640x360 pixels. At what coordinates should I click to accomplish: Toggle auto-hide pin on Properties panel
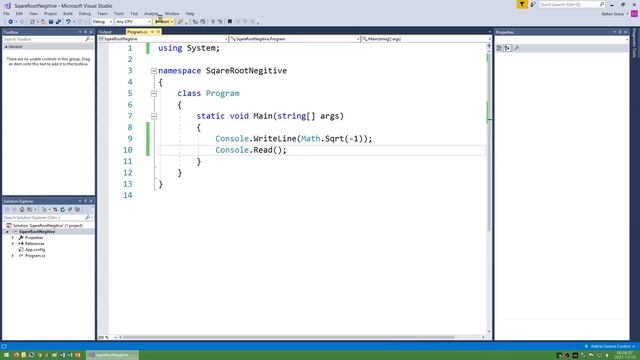tap(620, 32)
